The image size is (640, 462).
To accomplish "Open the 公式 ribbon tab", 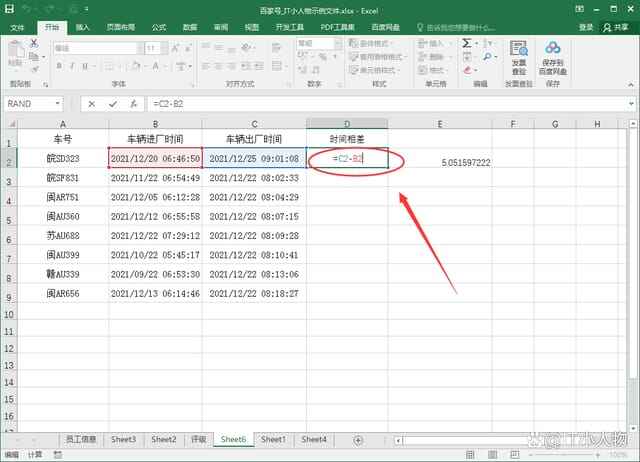I will (158, 27).
